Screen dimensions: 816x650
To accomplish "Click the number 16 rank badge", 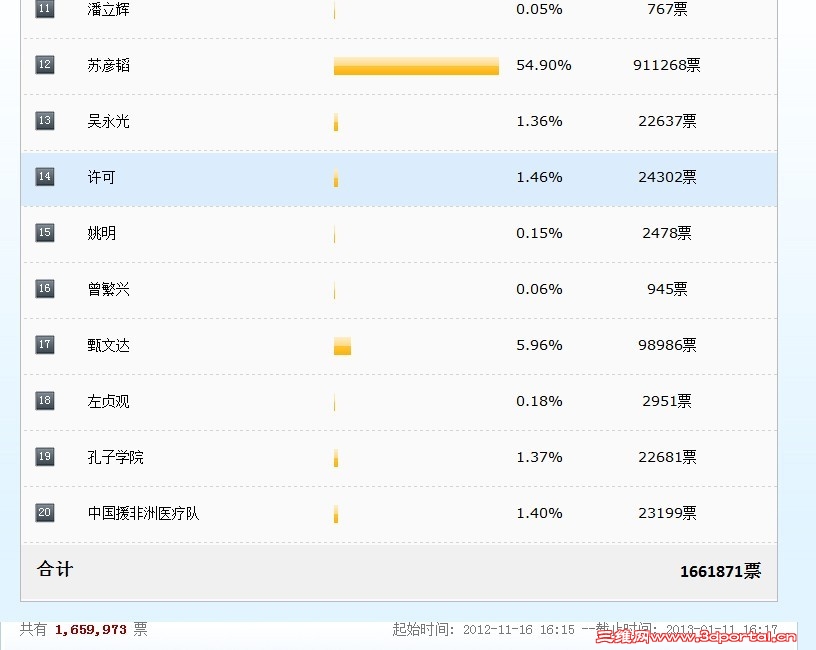I will pyautogui.click(x=45, y=289).
